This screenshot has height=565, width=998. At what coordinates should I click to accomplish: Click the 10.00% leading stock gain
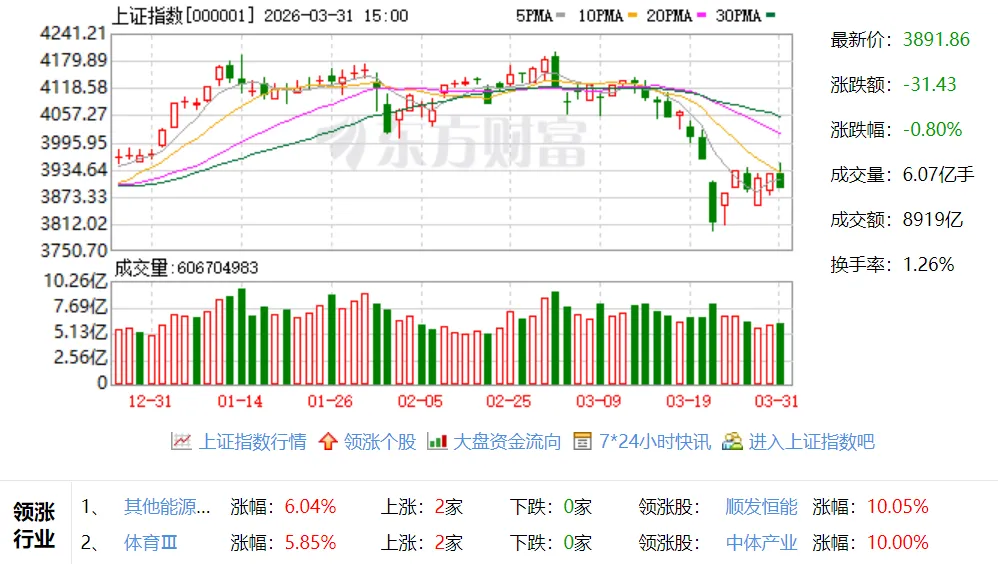(897, 543)
